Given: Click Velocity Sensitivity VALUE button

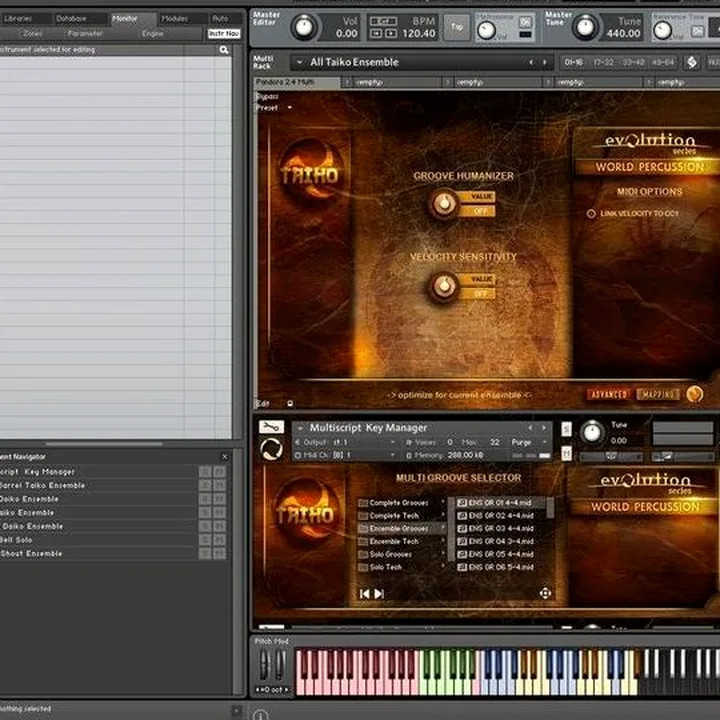Looking at the screenshot, I should pos(478,279).
